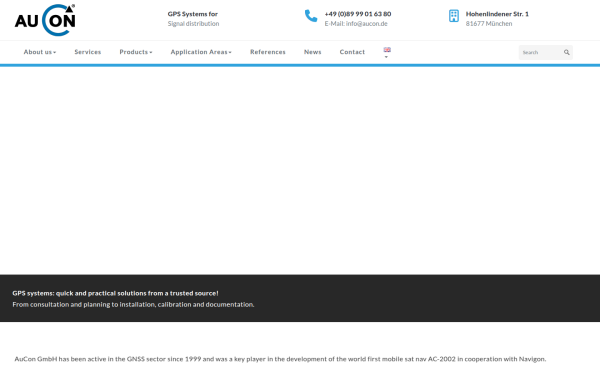
Task: Click the 'GPS systems: quick and practical solutions' headline
Action: pyautogui.click(x=115, y=293)
